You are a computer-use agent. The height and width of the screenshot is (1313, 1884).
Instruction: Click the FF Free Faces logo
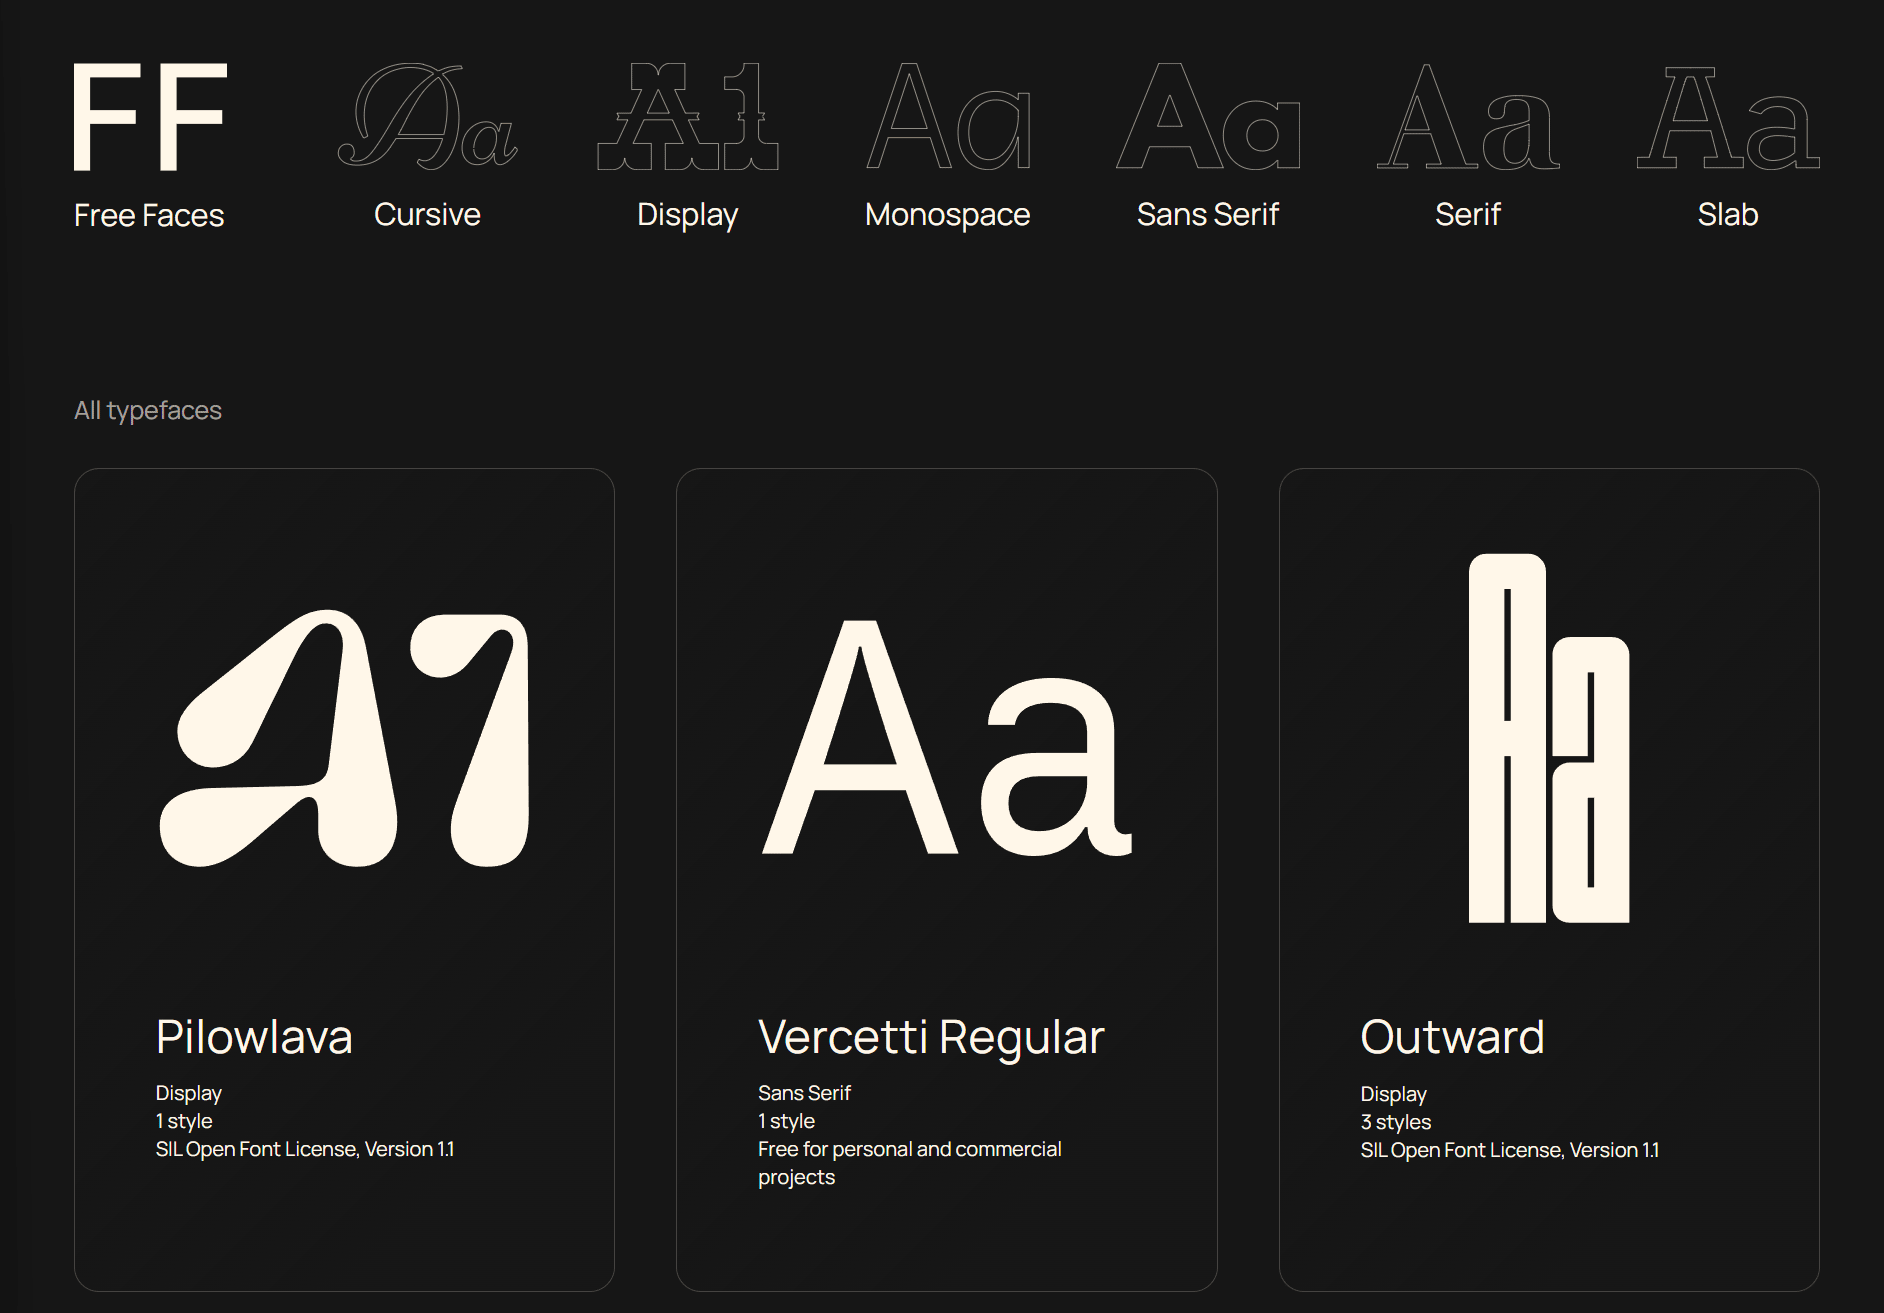tap(150, 117)
